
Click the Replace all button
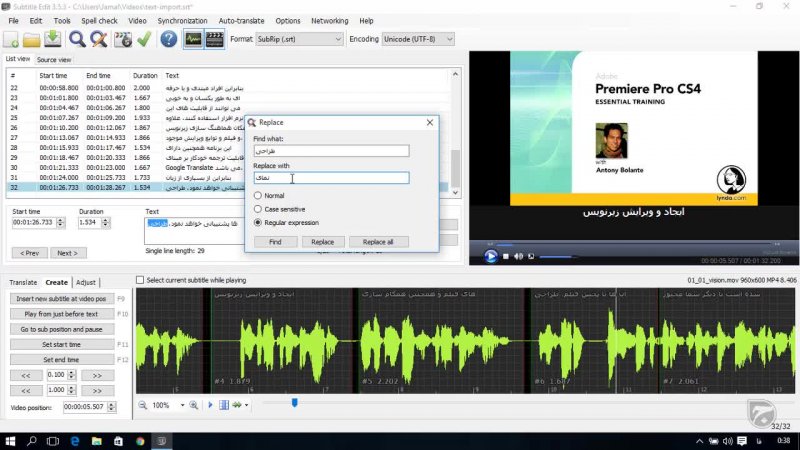point(378,242)
